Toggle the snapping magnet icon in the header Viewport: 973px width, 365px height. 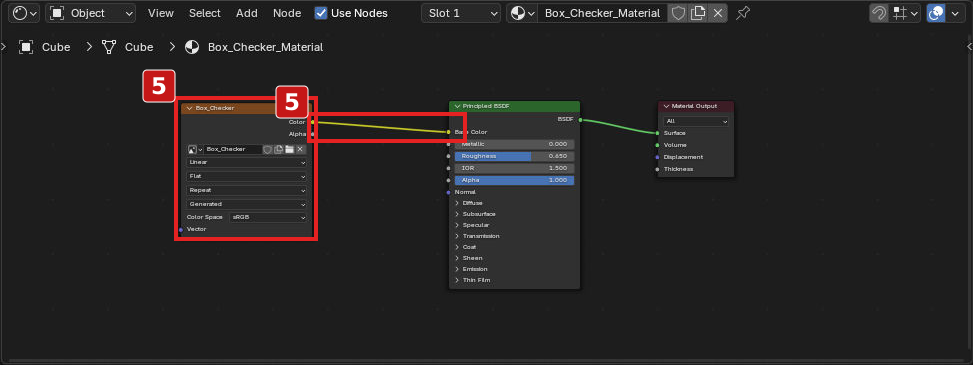[x=879, y=13]
